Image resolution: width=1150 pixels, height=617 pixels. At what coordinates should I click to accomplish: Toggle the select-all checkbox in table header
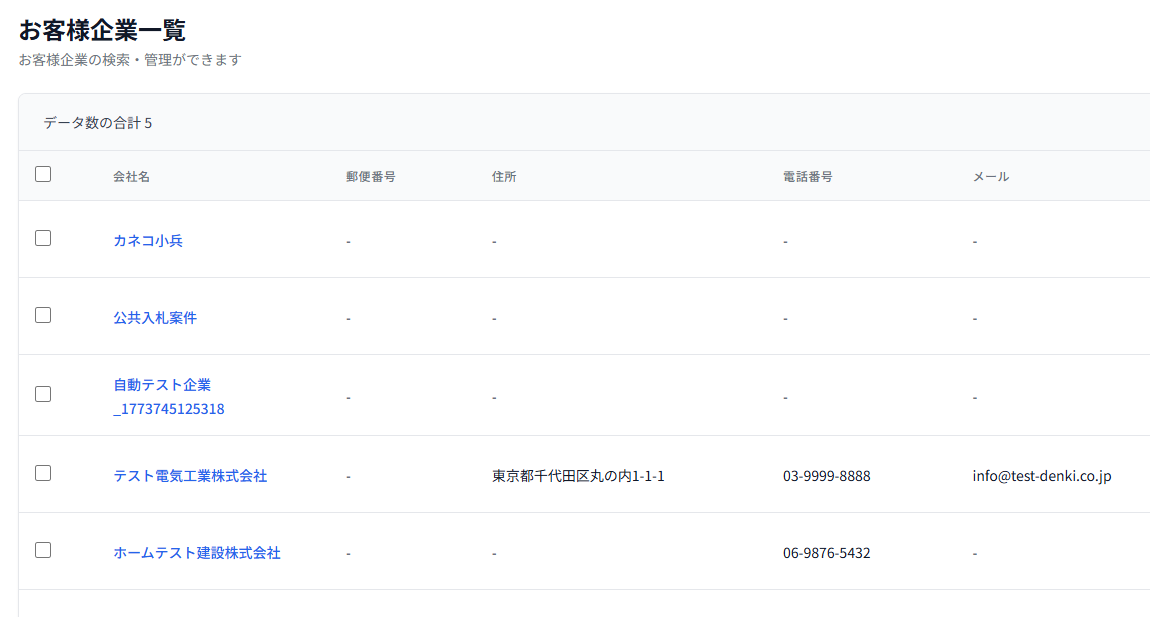tap(43, 174)
